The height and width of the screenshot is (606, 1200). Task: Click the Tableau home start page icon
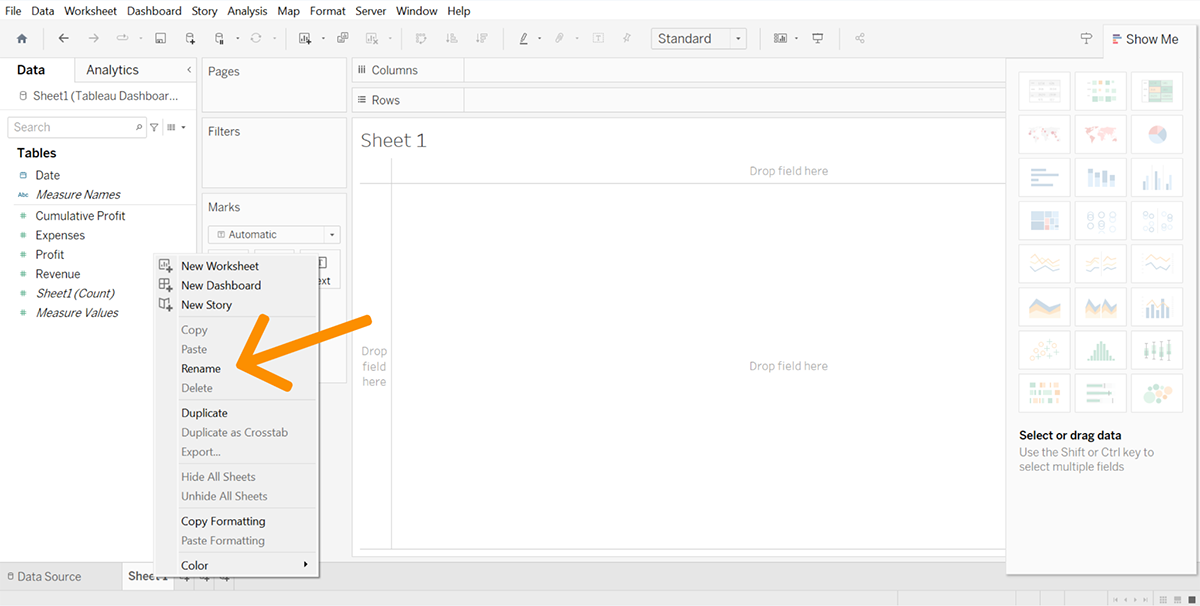pyautogui.click(x=22, y=39)
